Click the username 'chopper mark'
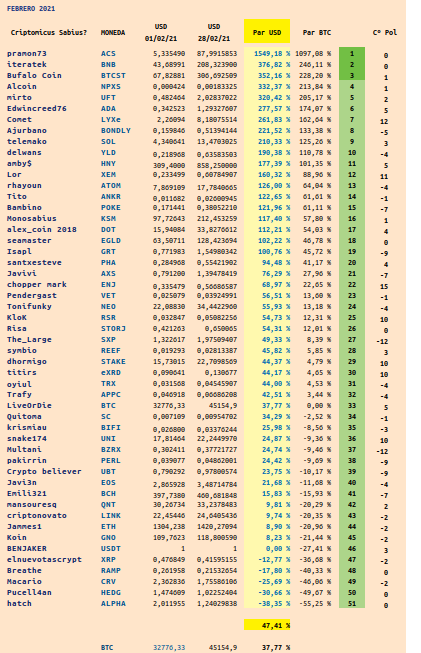 [x=37, y=284]
